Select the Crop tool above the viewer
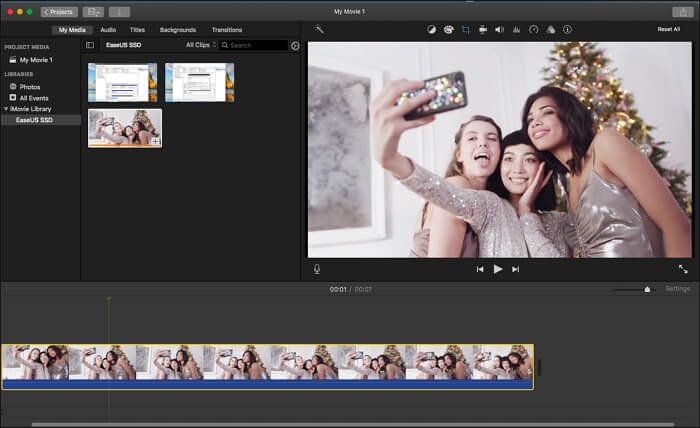This screenshot has height=428, width=700. point(465,30)
